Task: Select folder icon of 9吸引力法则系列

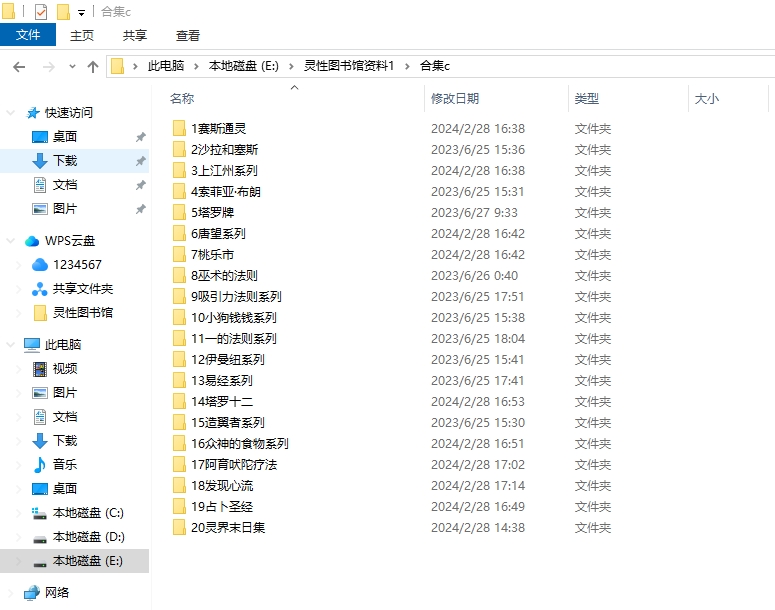Action: pos(179,296)
